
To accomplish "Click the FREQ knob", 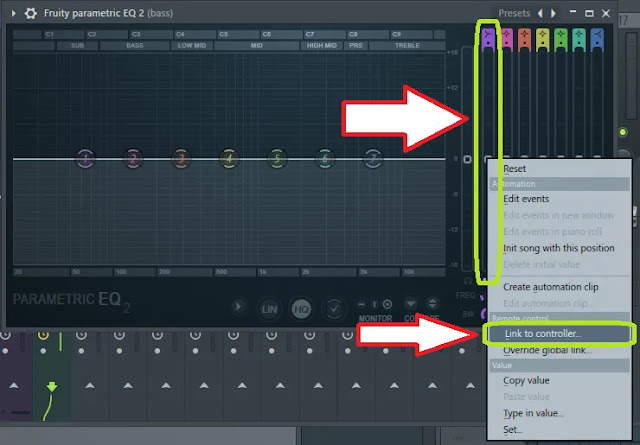I will (483, 297).
